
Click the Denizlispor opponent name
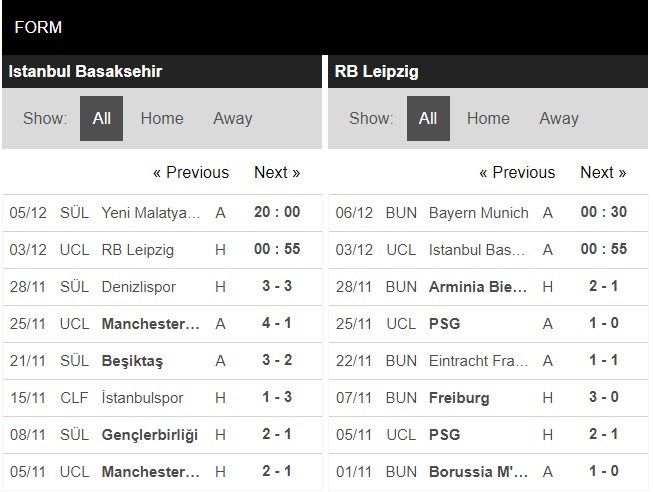coord(139,287)
